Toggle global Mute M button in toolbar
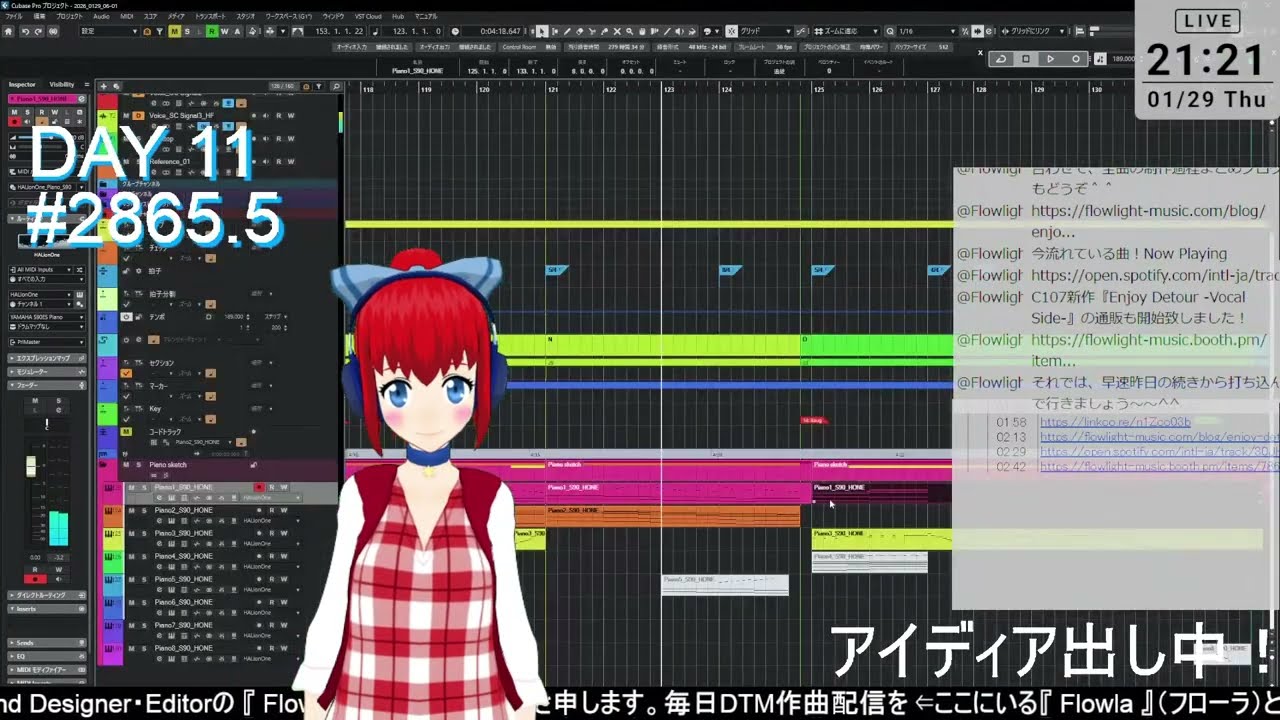Viewport: 1280px width, 720px height. (174, 31)
